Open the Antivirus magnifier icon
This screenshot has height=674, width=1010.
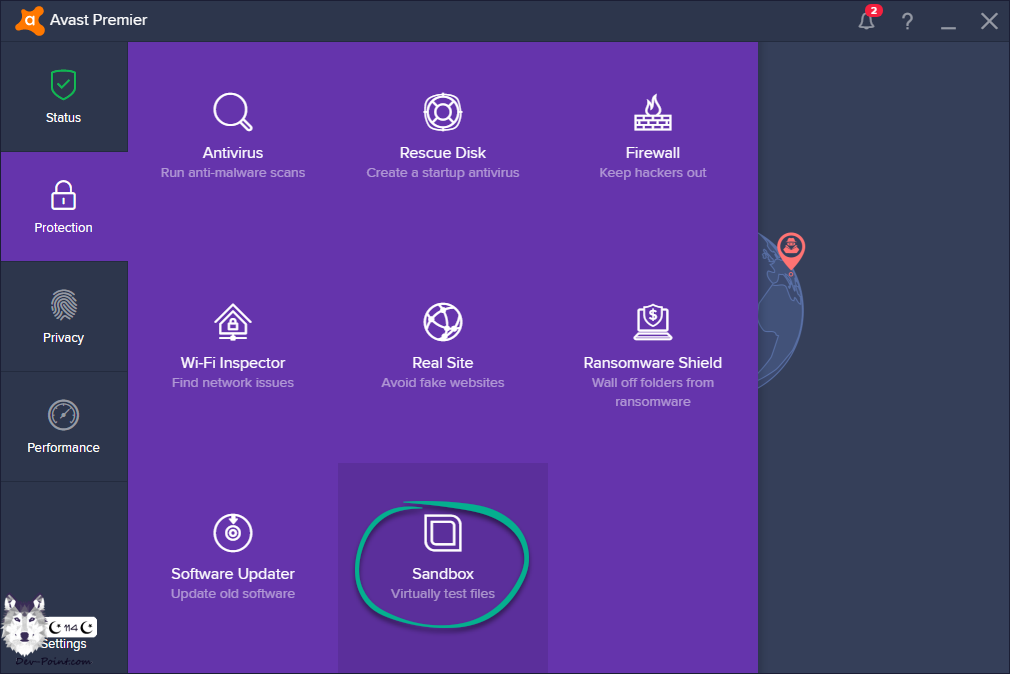click(x=232, y=112)
